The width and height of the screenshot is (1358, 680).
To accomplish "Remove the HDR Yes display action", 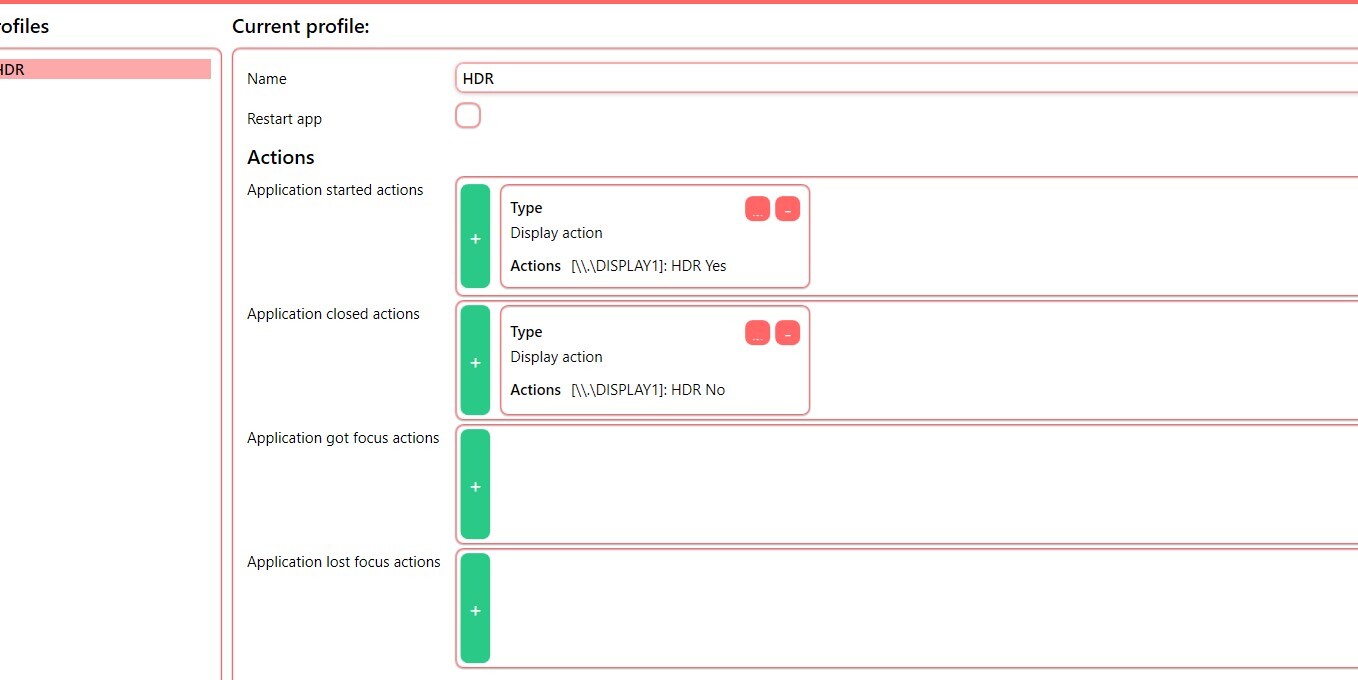I will (x=787, y=209).
